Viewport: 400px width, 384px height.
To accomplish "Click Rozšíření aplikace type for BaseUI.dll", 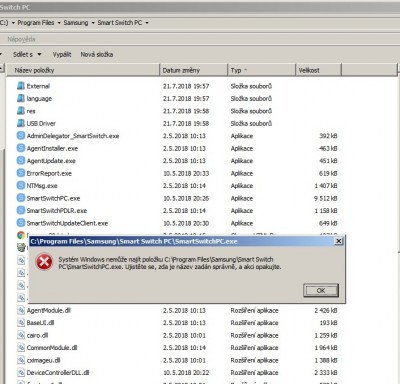I will click(254, 323).
